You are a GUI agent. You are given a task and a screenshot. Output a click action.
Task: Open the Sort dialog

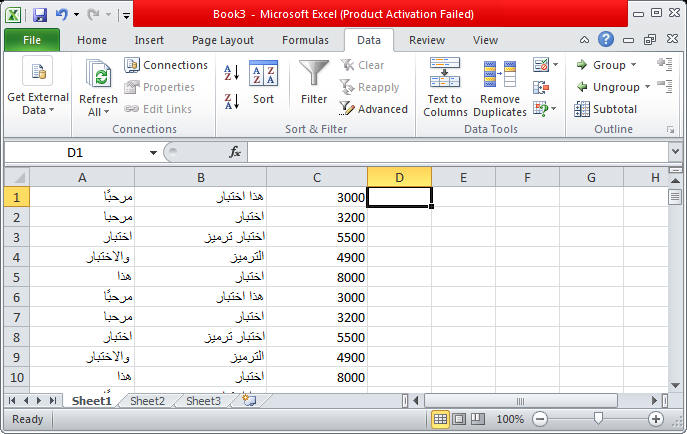coord(263,83)
